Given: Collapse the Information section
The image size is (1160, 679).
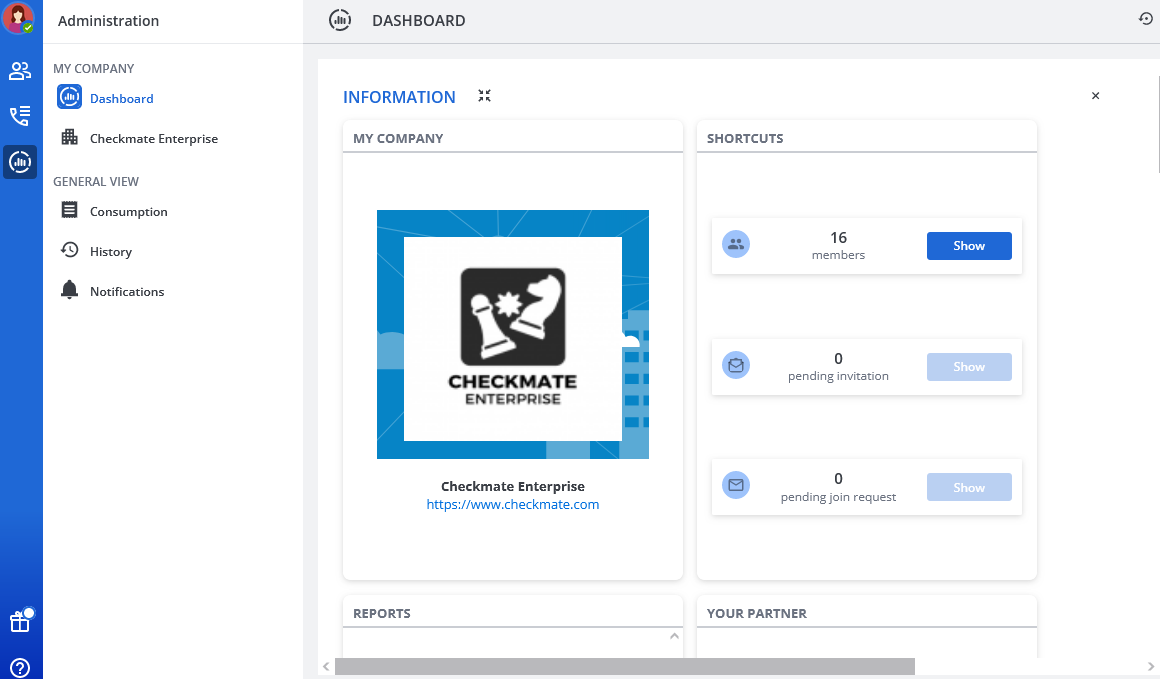Looking at the screenshot, I should point(484,96).
